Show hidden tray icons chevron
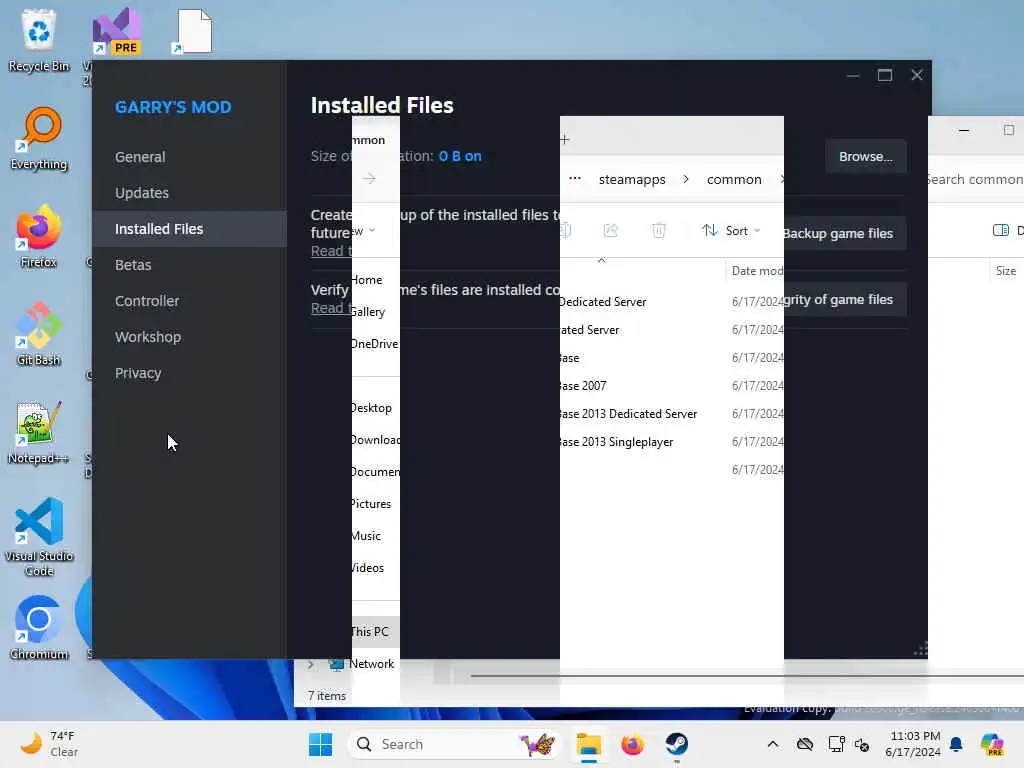Image resolution: width=1024 pixels, height=768 pixels. (x=773, y=744)
